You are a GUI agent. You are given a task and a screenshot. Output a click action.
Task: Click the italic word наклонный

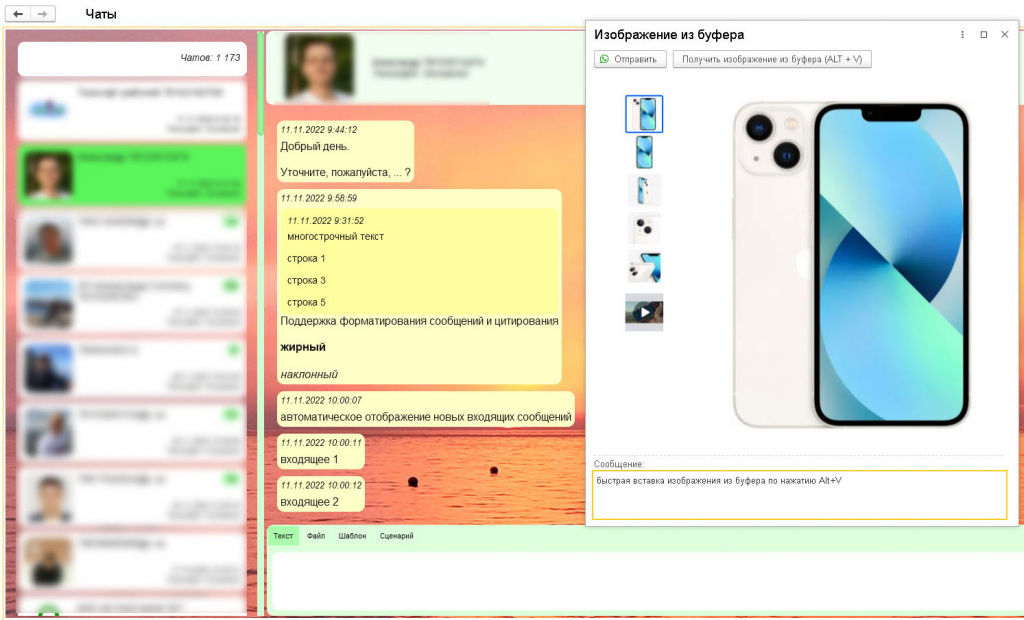point(309,374)
